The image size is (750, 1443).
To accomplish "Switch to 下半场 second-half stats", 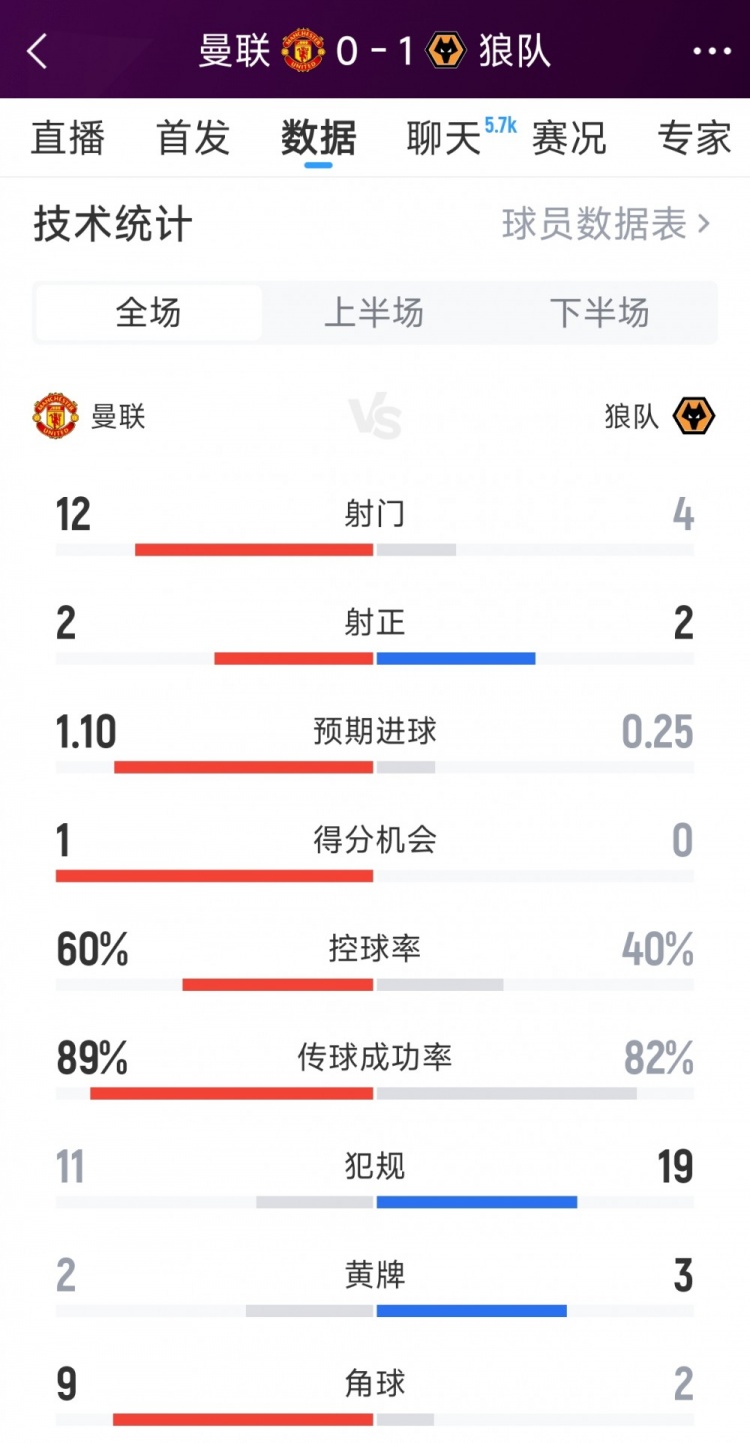I will click(599, 313).
